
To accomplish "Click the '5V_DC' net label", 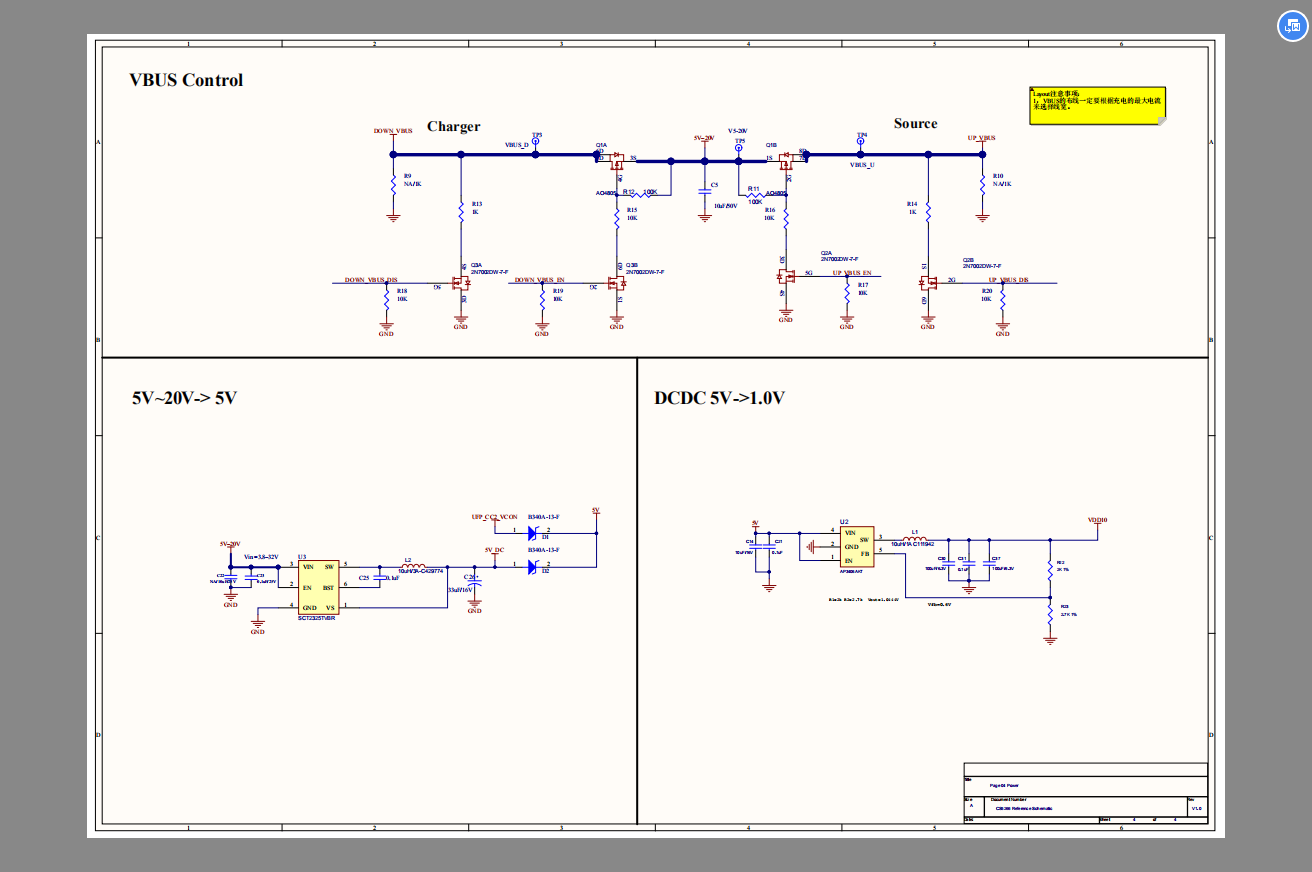I will (x=494, y=550).
